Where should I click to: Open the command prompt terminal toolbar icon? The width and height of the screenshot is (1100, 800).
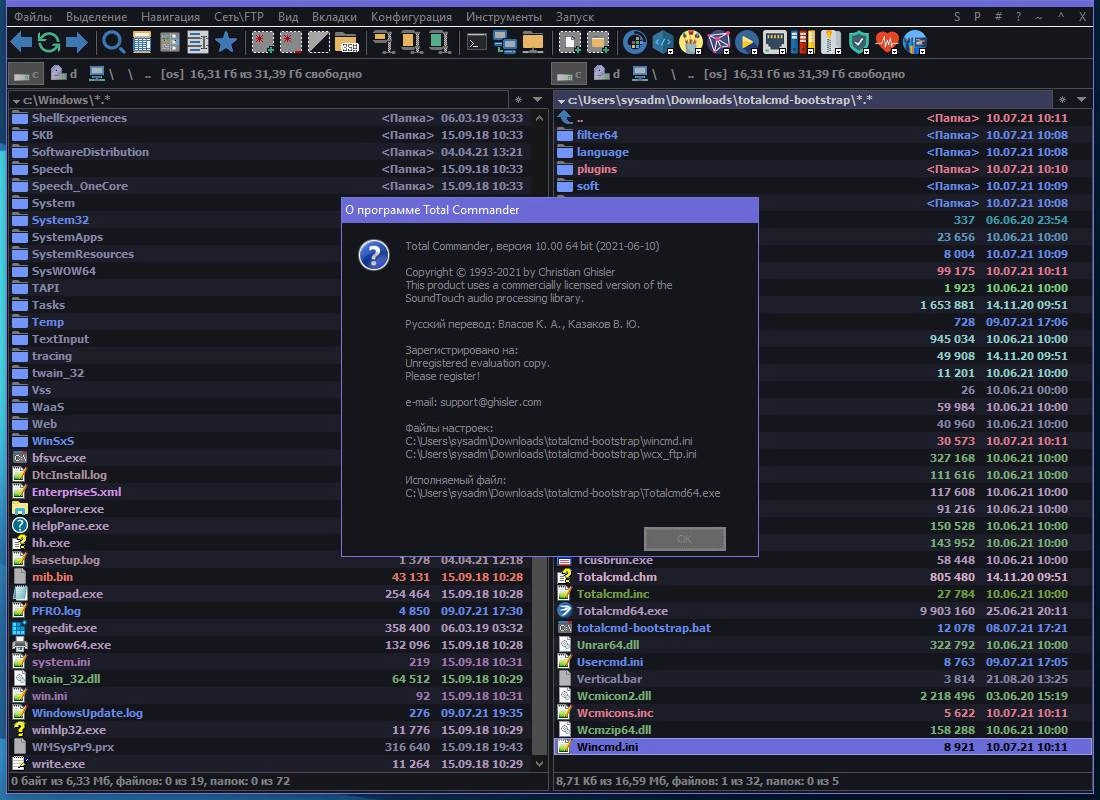[x=477, y=43]
